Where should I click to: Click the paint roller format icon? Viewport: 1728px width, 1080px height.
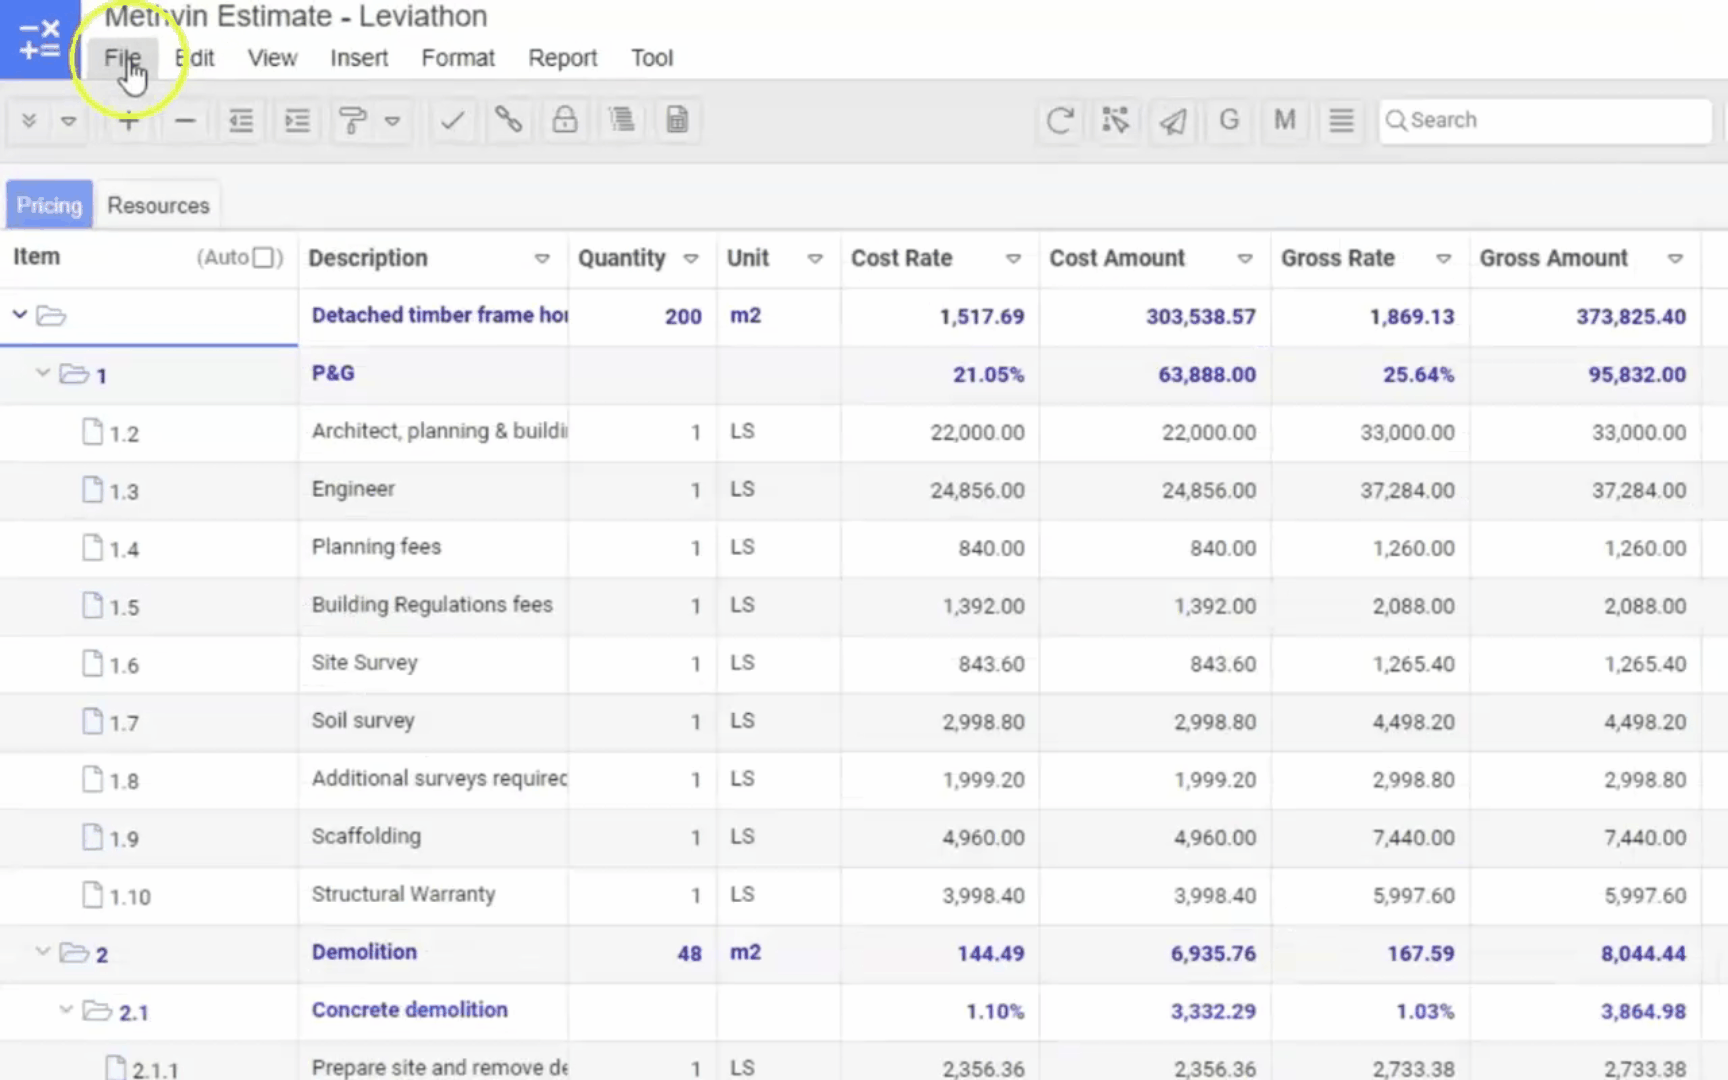tap(352, 121)
